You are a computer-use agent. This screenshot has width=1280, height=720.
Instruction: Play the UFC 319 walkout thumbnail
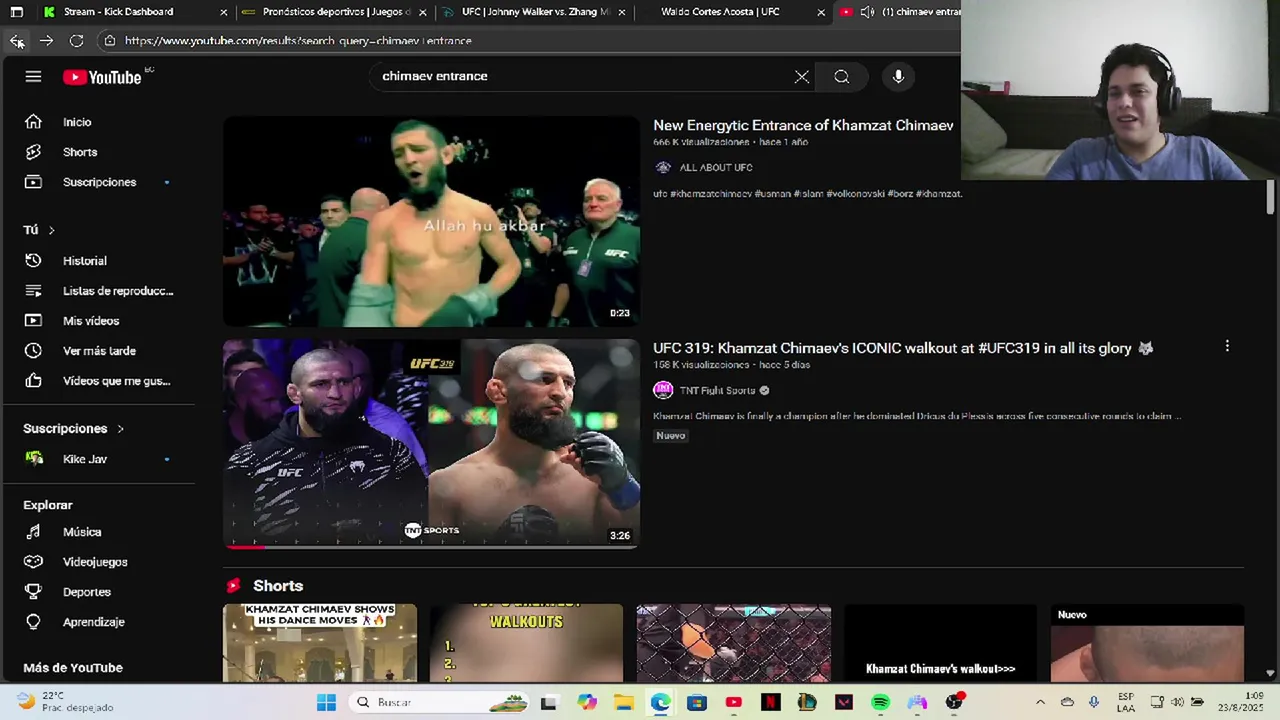click(x=431, y=443)
